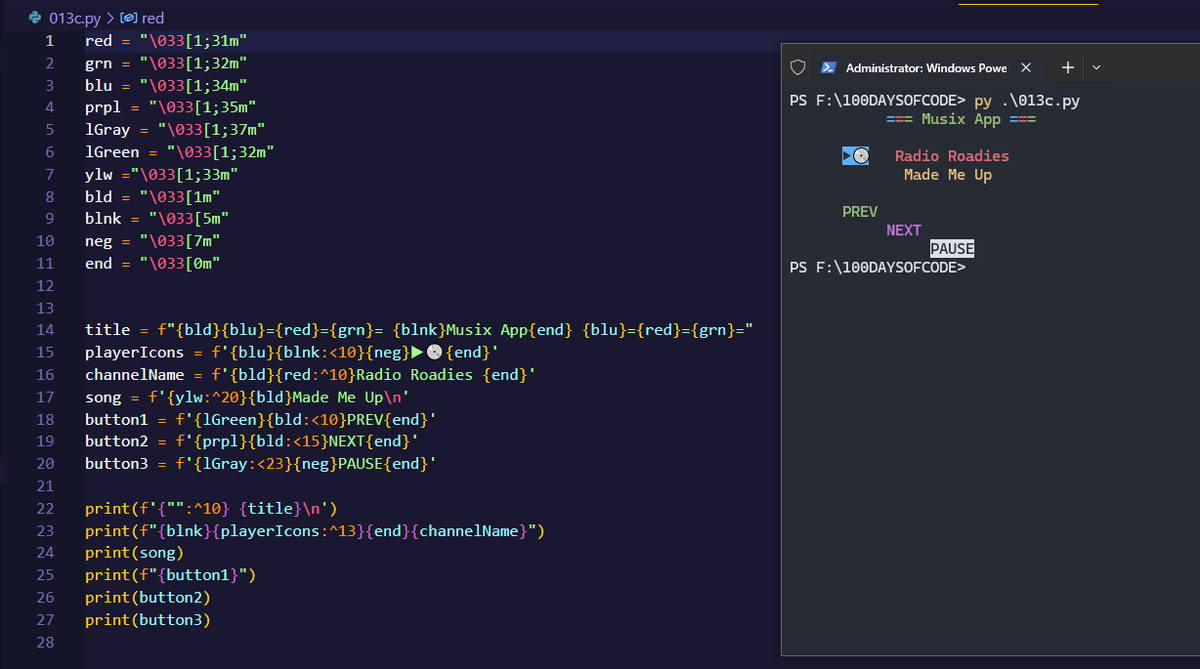The width and height of the screenshot is (1200, 669).
Task: Place cursor on 'red' variable on line 1
Action: click(x=99, y=41)
